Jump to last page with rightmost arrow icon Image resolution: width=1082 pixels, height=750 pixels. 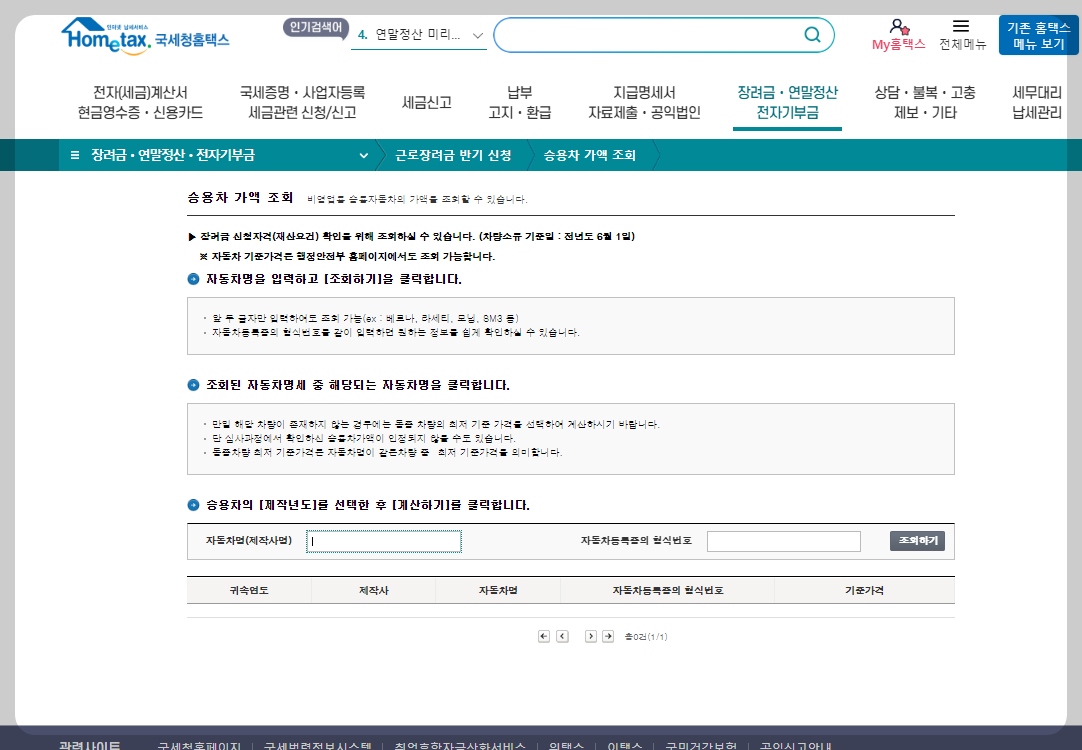point(608,635)
